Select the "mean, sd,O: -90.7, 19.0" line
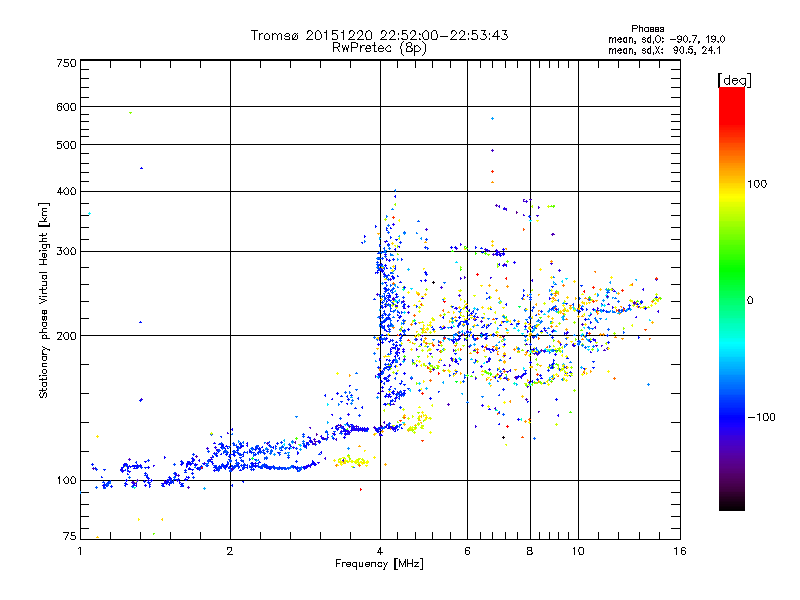 pyautogui.click(x=666, y=39)
